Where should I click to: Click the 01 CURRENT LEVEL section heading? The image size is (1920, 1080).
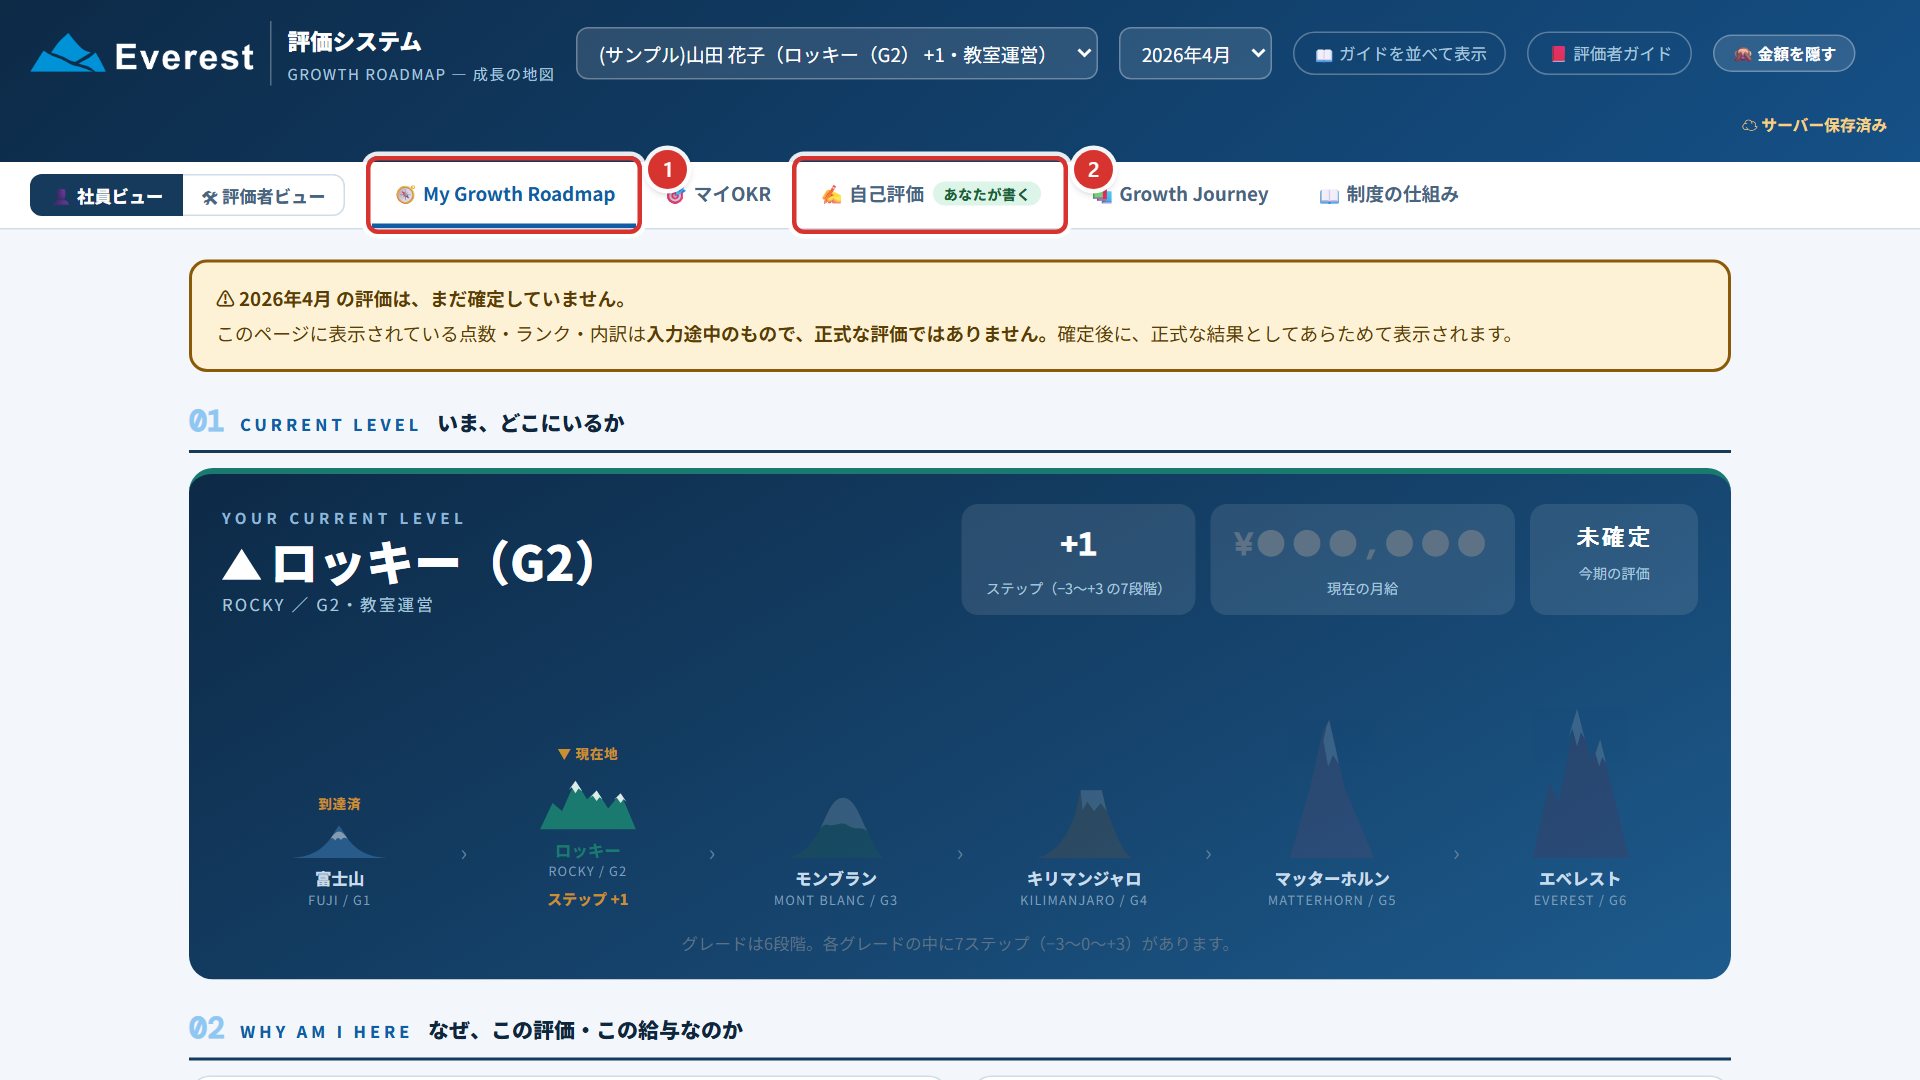[x=407, y=422]
